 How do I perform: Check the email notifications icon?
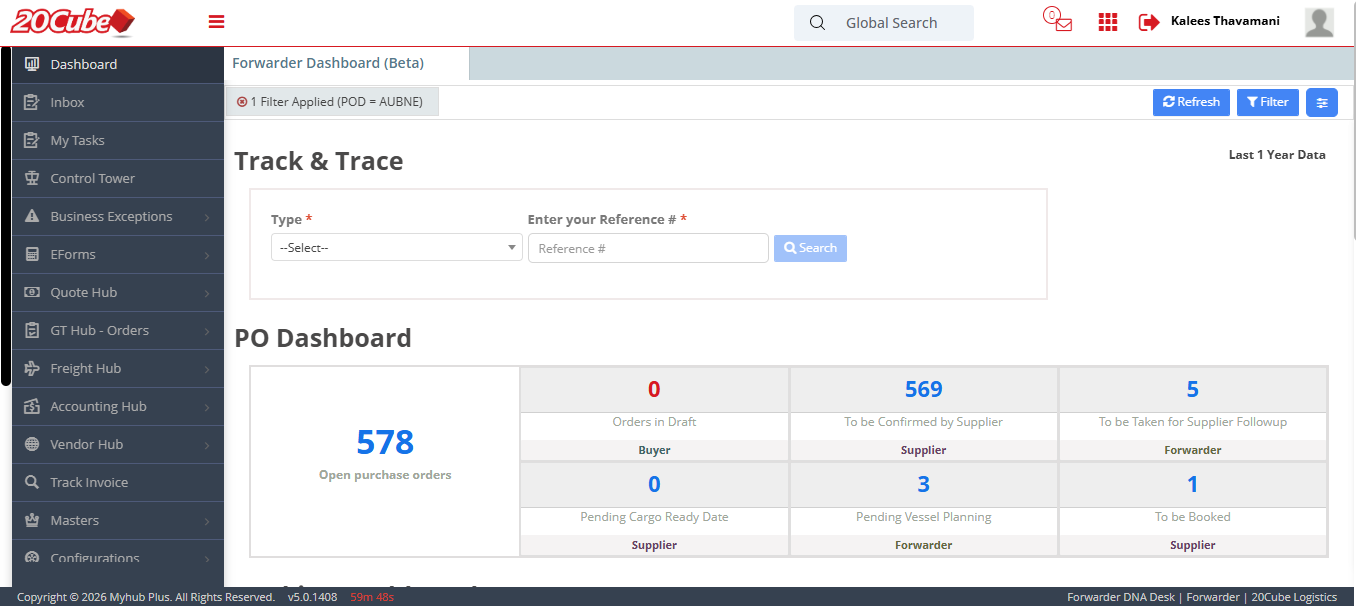tap(1056, 20)
